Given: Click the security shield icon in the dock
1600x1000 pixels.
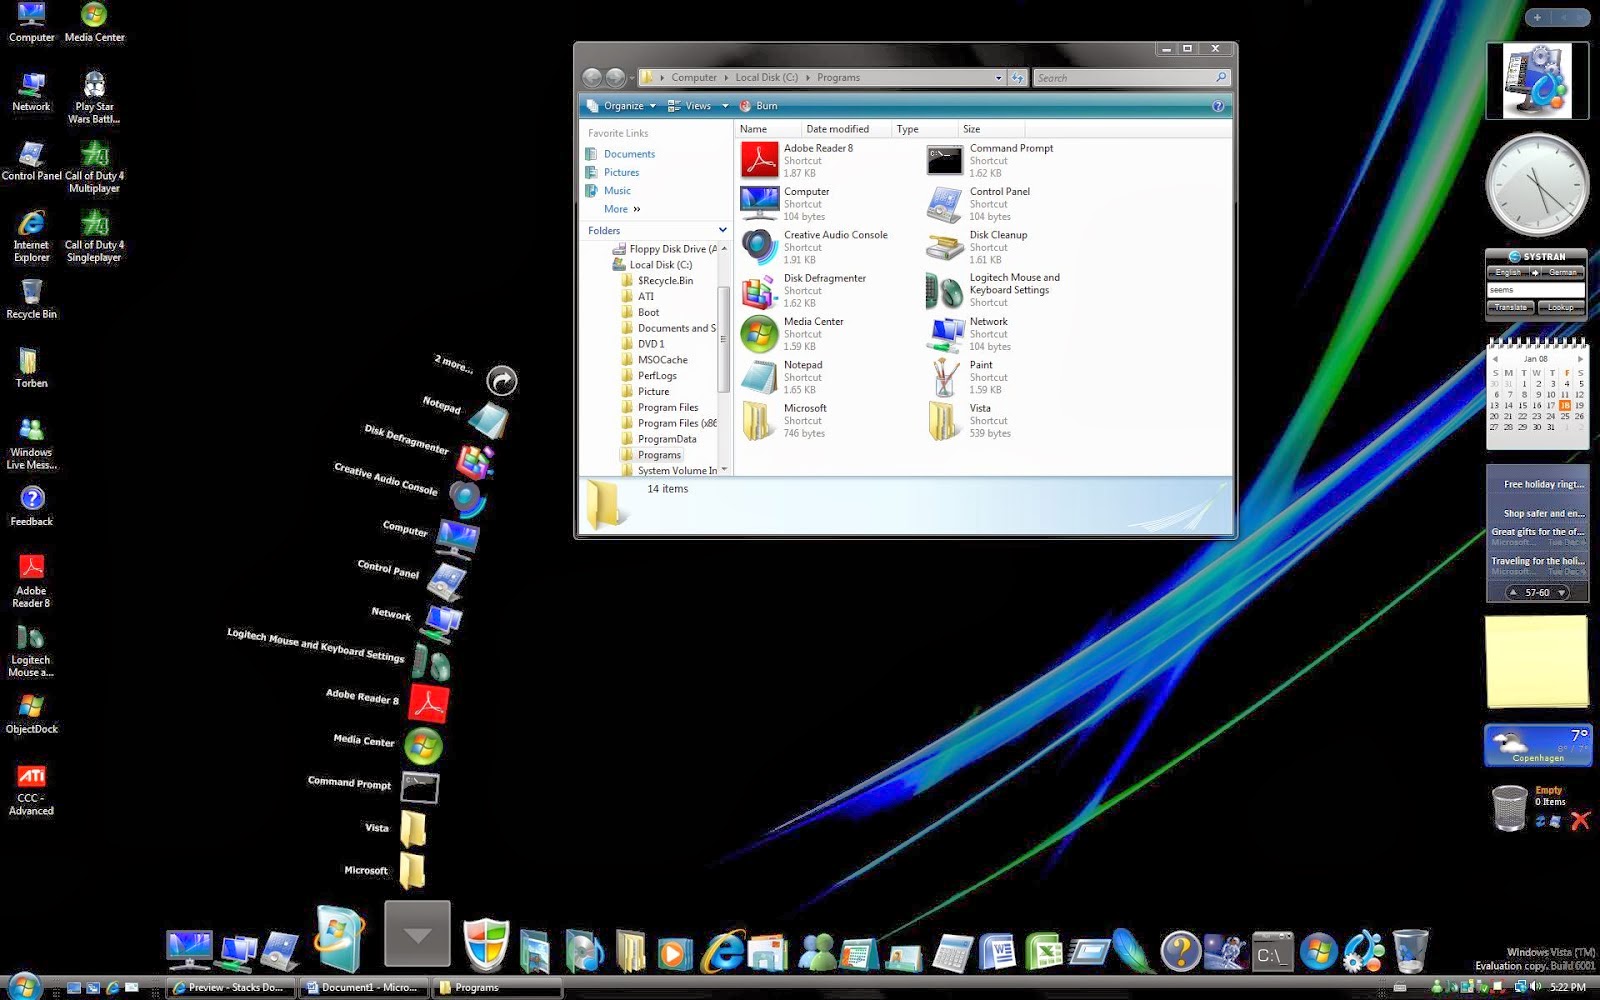Looking at the screenshot, I should coord(486,945).
